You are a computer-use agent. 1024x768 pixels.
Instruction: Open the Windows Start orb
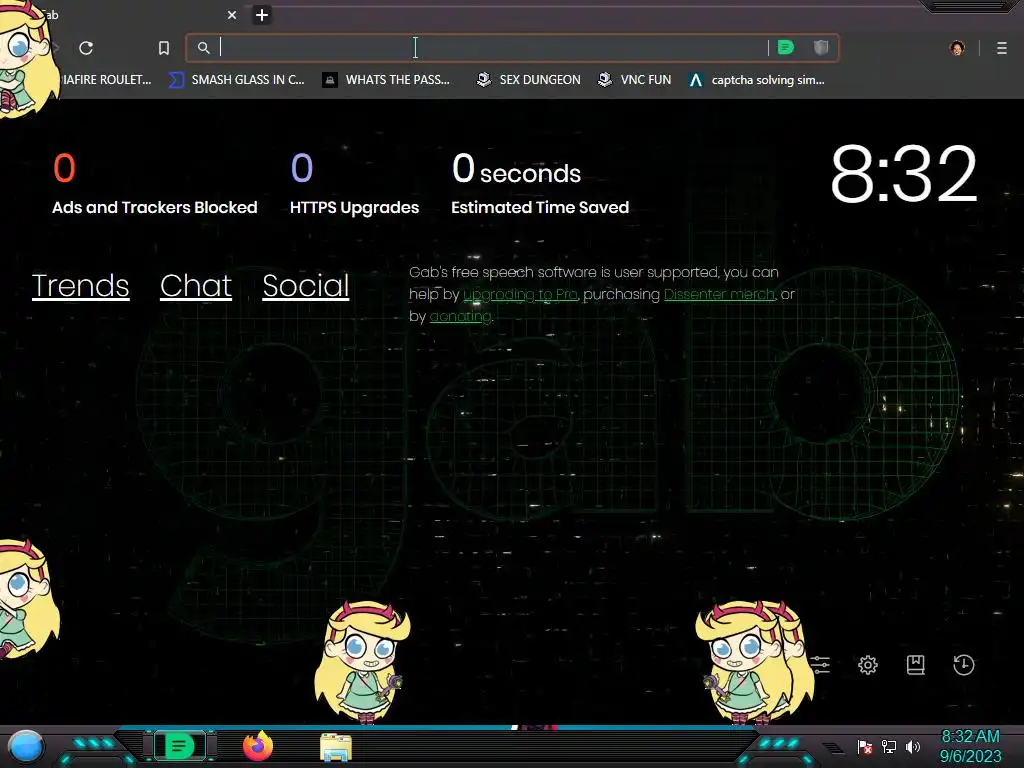[x=26, y=747]
